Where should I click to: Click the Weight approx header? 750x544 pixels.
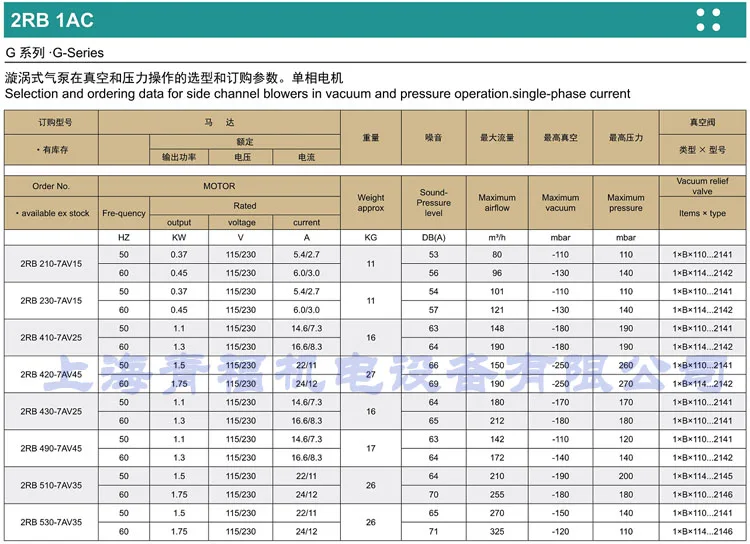coord(371,203)
